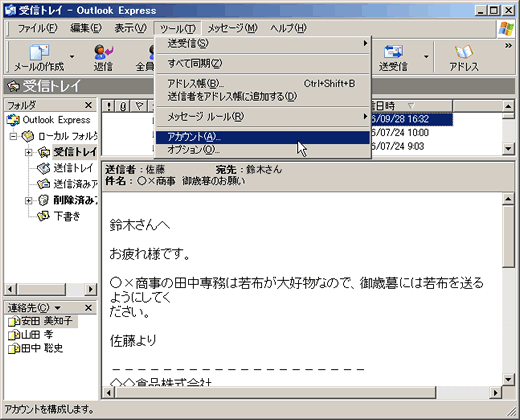Click folder pane horizontal scroll left arrow
The height and width of the screenshot is (420, 520).
[10, 289]
